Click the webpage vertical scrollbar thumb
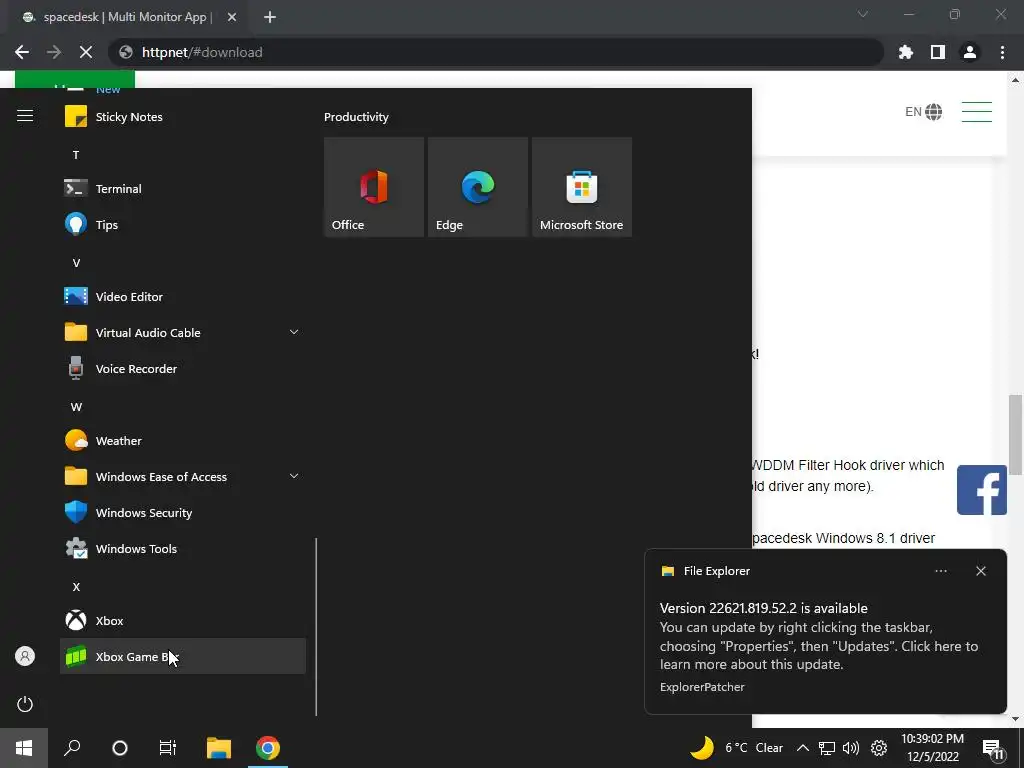This screenshot has width=1024, height=768. click(x=1015, y=435)
